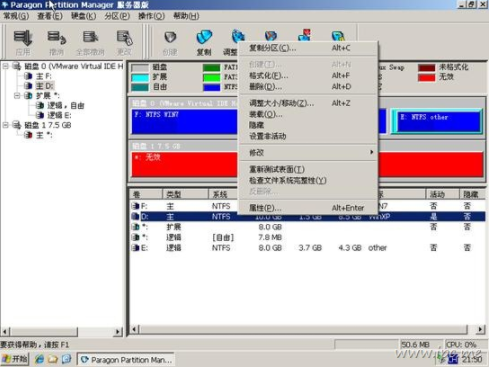Screen dimensions: 493x371
Task: Click the blue-and-red toolbar icon above the menu
Action: [x=305, y=35]
